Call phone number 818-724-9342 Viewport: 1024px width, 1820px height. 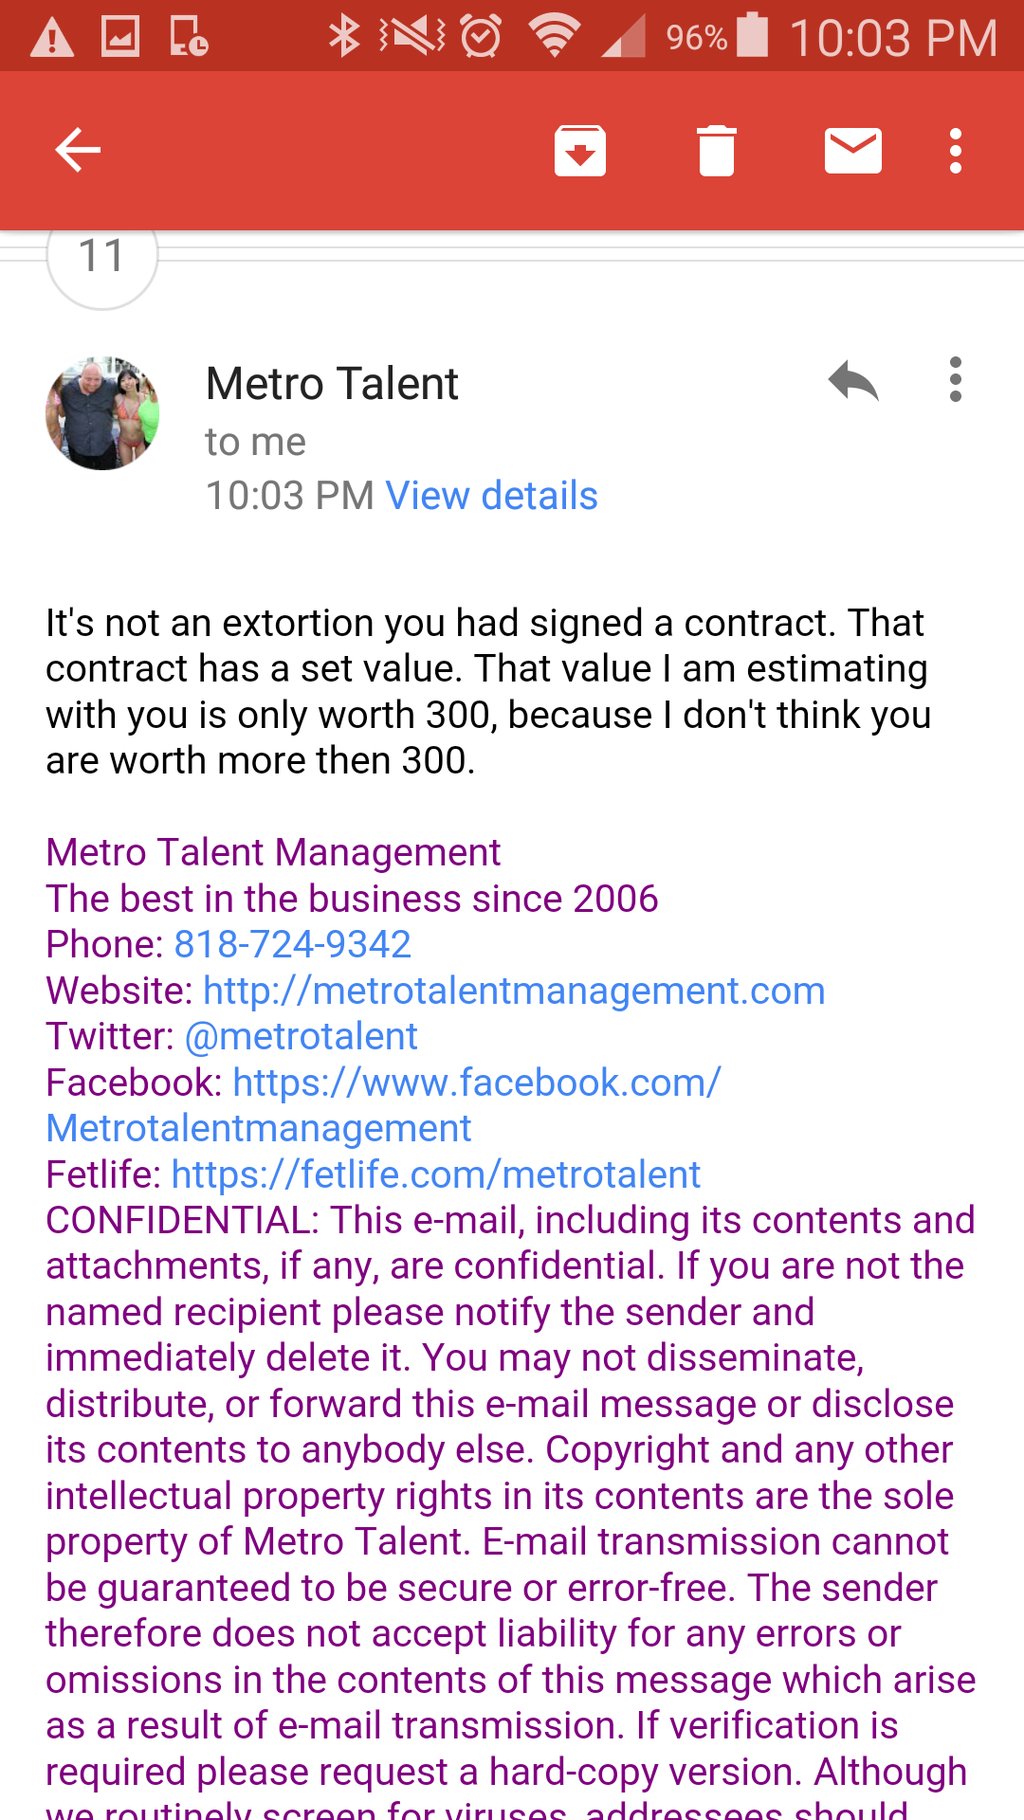(292, 945)
